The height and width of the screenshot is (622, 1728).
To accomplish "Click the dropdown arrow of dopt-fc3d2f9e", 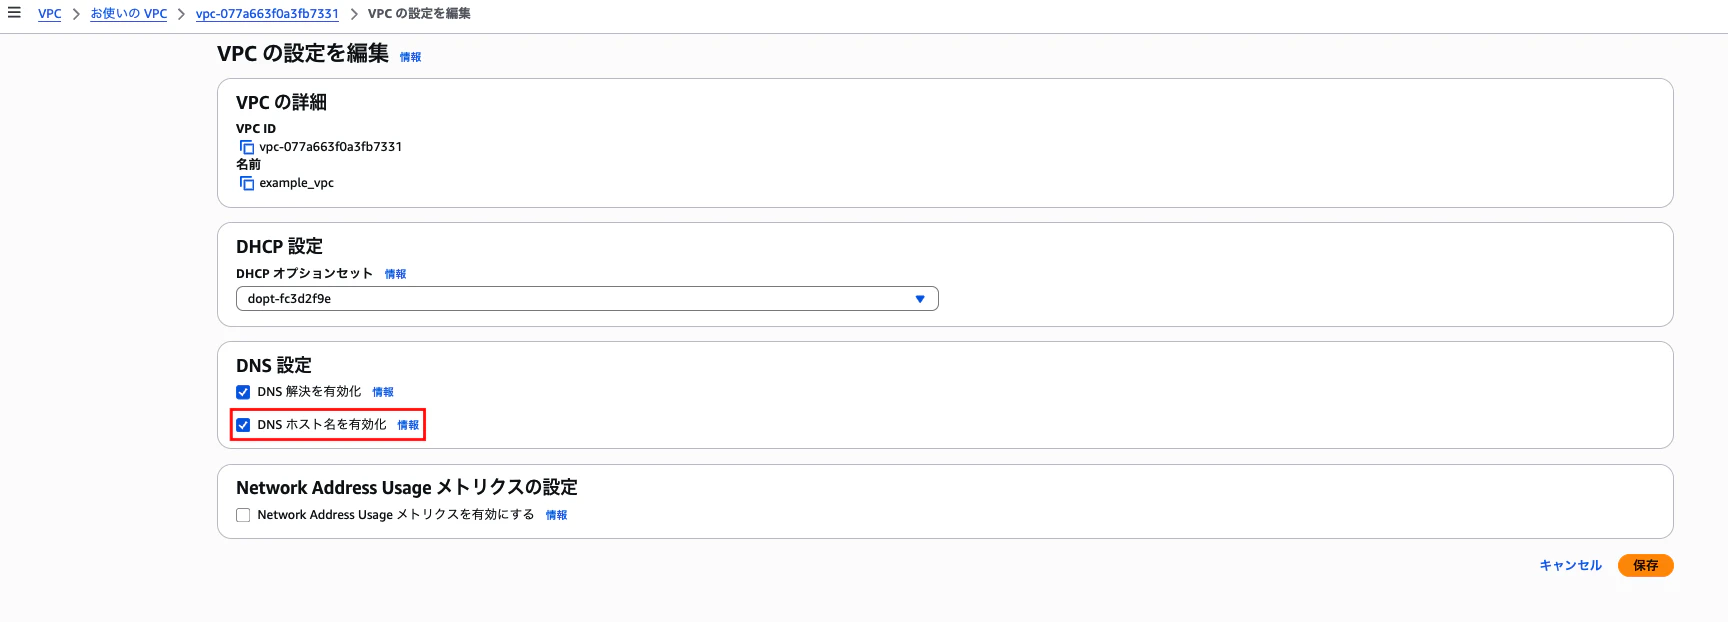I will pos(920,299).
